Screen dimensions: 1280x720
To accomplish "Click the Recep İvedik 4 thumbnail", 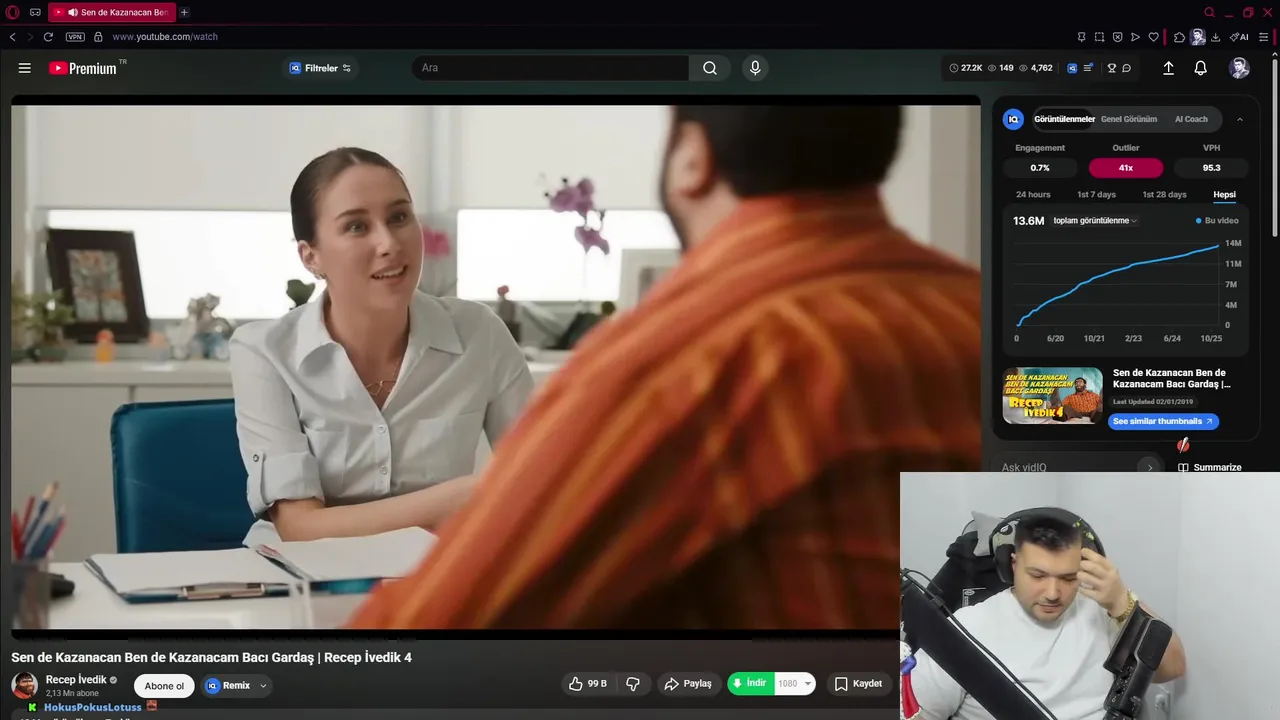I will (1053, 396).
